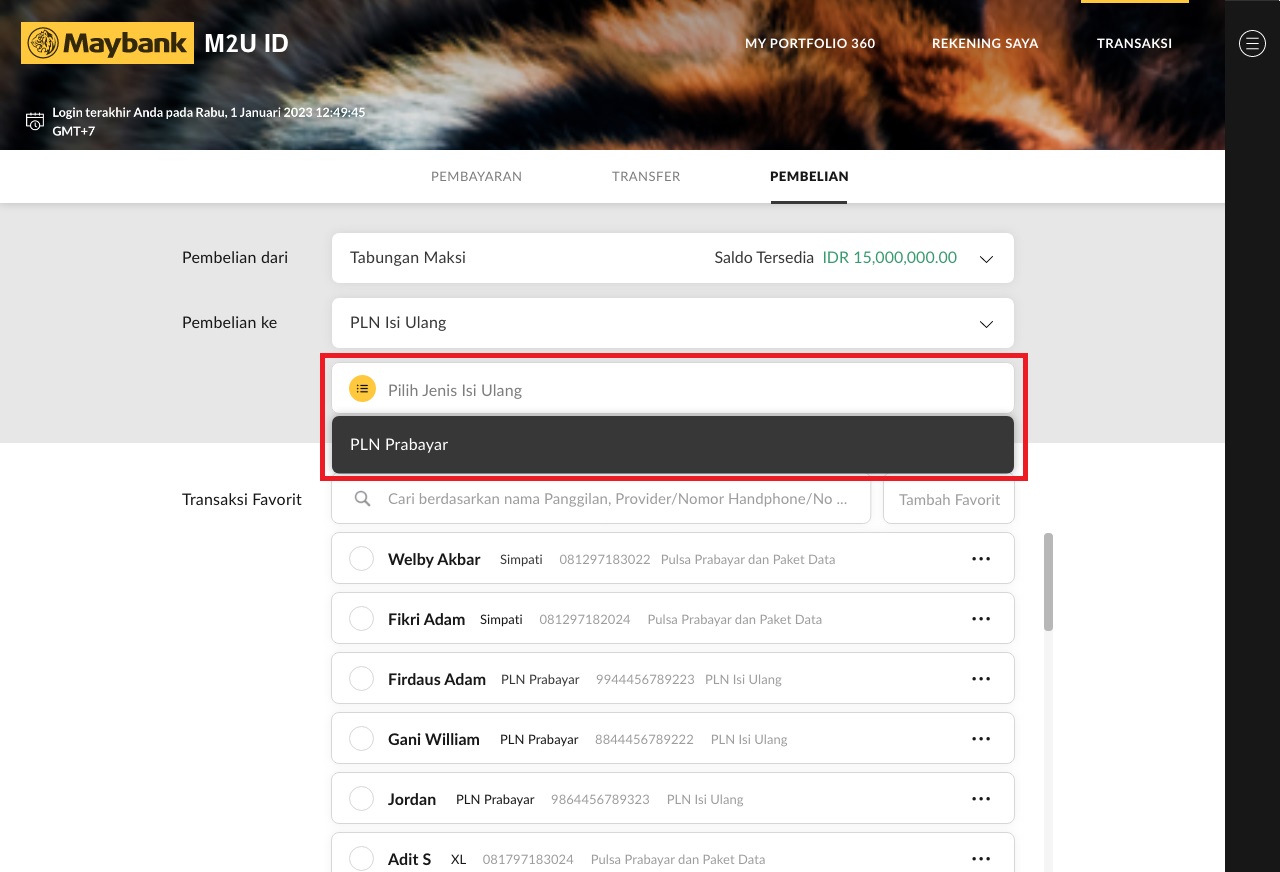Open the three-dot menu for Jordan
This screenshot has height=872, width=1280.
click(981, 799)
